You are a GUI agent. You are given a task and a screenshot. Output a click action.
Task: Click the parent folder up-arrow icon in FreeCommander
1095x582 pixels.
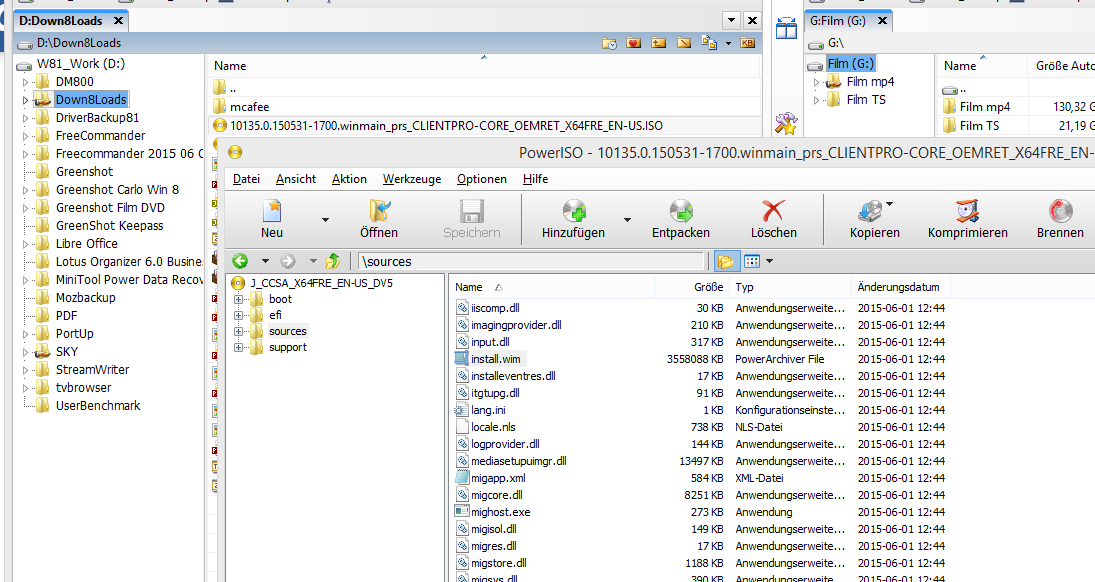[x=659, y=43]
